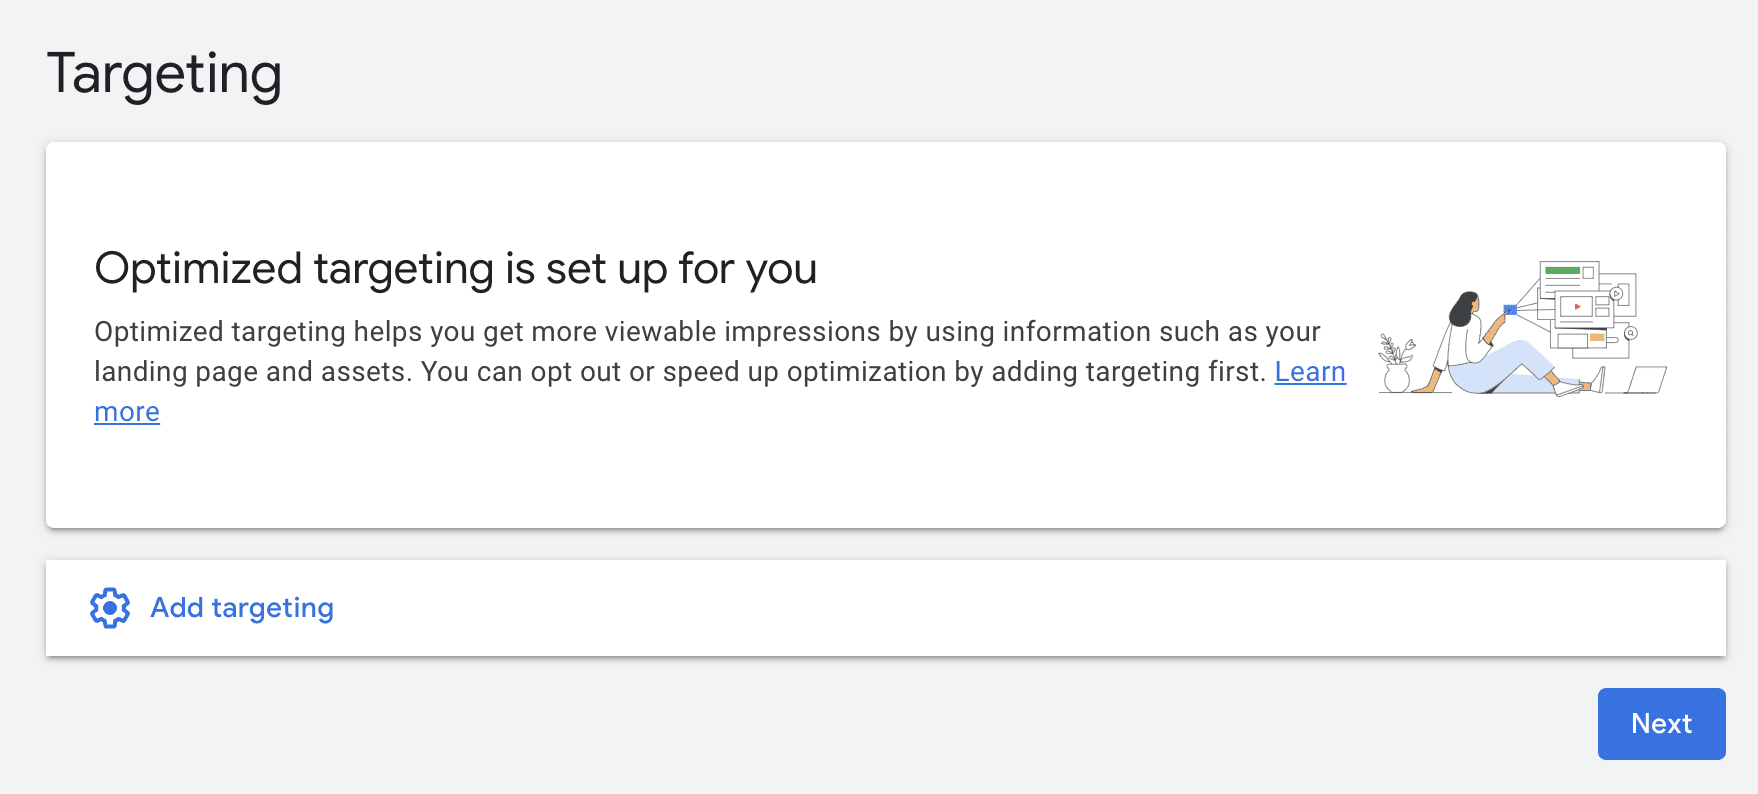The height and width of the screenshot is (794, 1758).
Task: Follow the Learn link after 'targeting first.'
Action: pyautogui.click(x=1310, y=372)
